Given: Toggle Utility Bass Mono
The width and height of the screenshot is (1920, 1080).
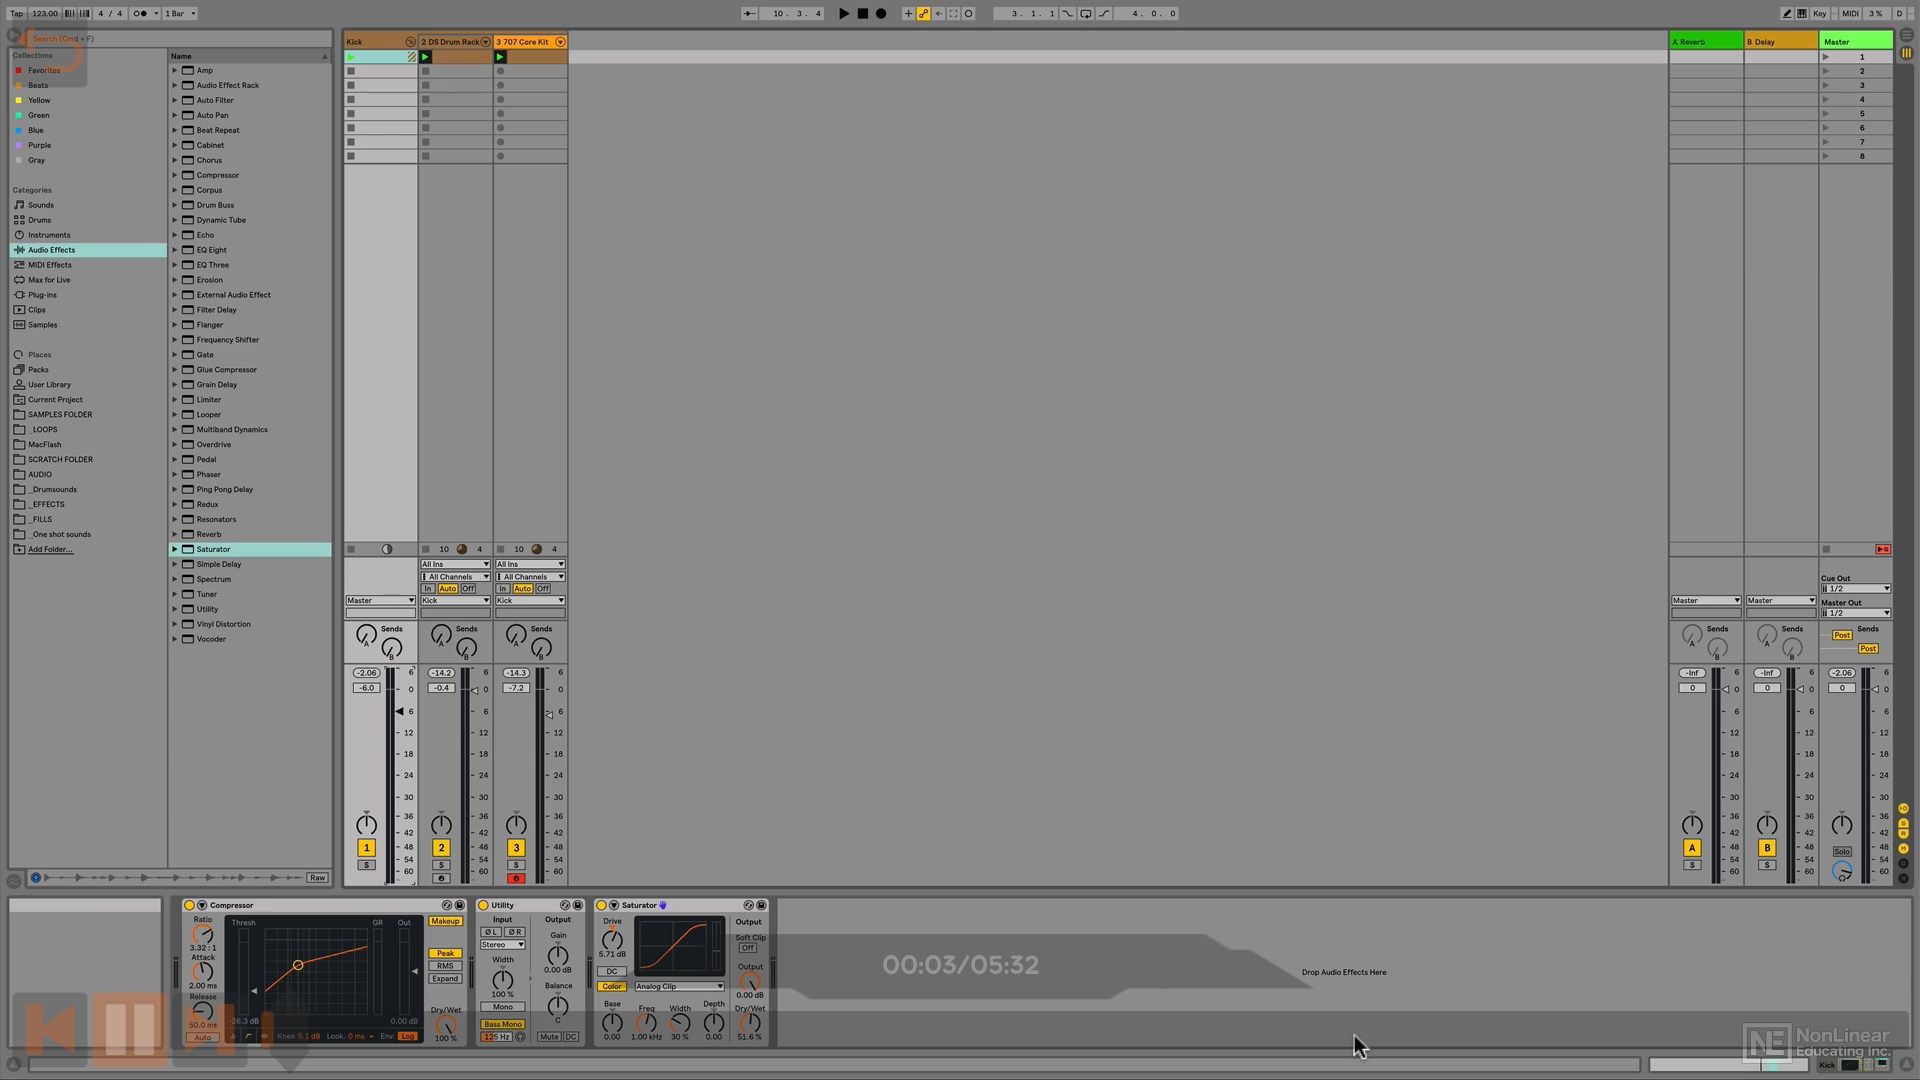Looking at the screenshot, I should 503,1024.
